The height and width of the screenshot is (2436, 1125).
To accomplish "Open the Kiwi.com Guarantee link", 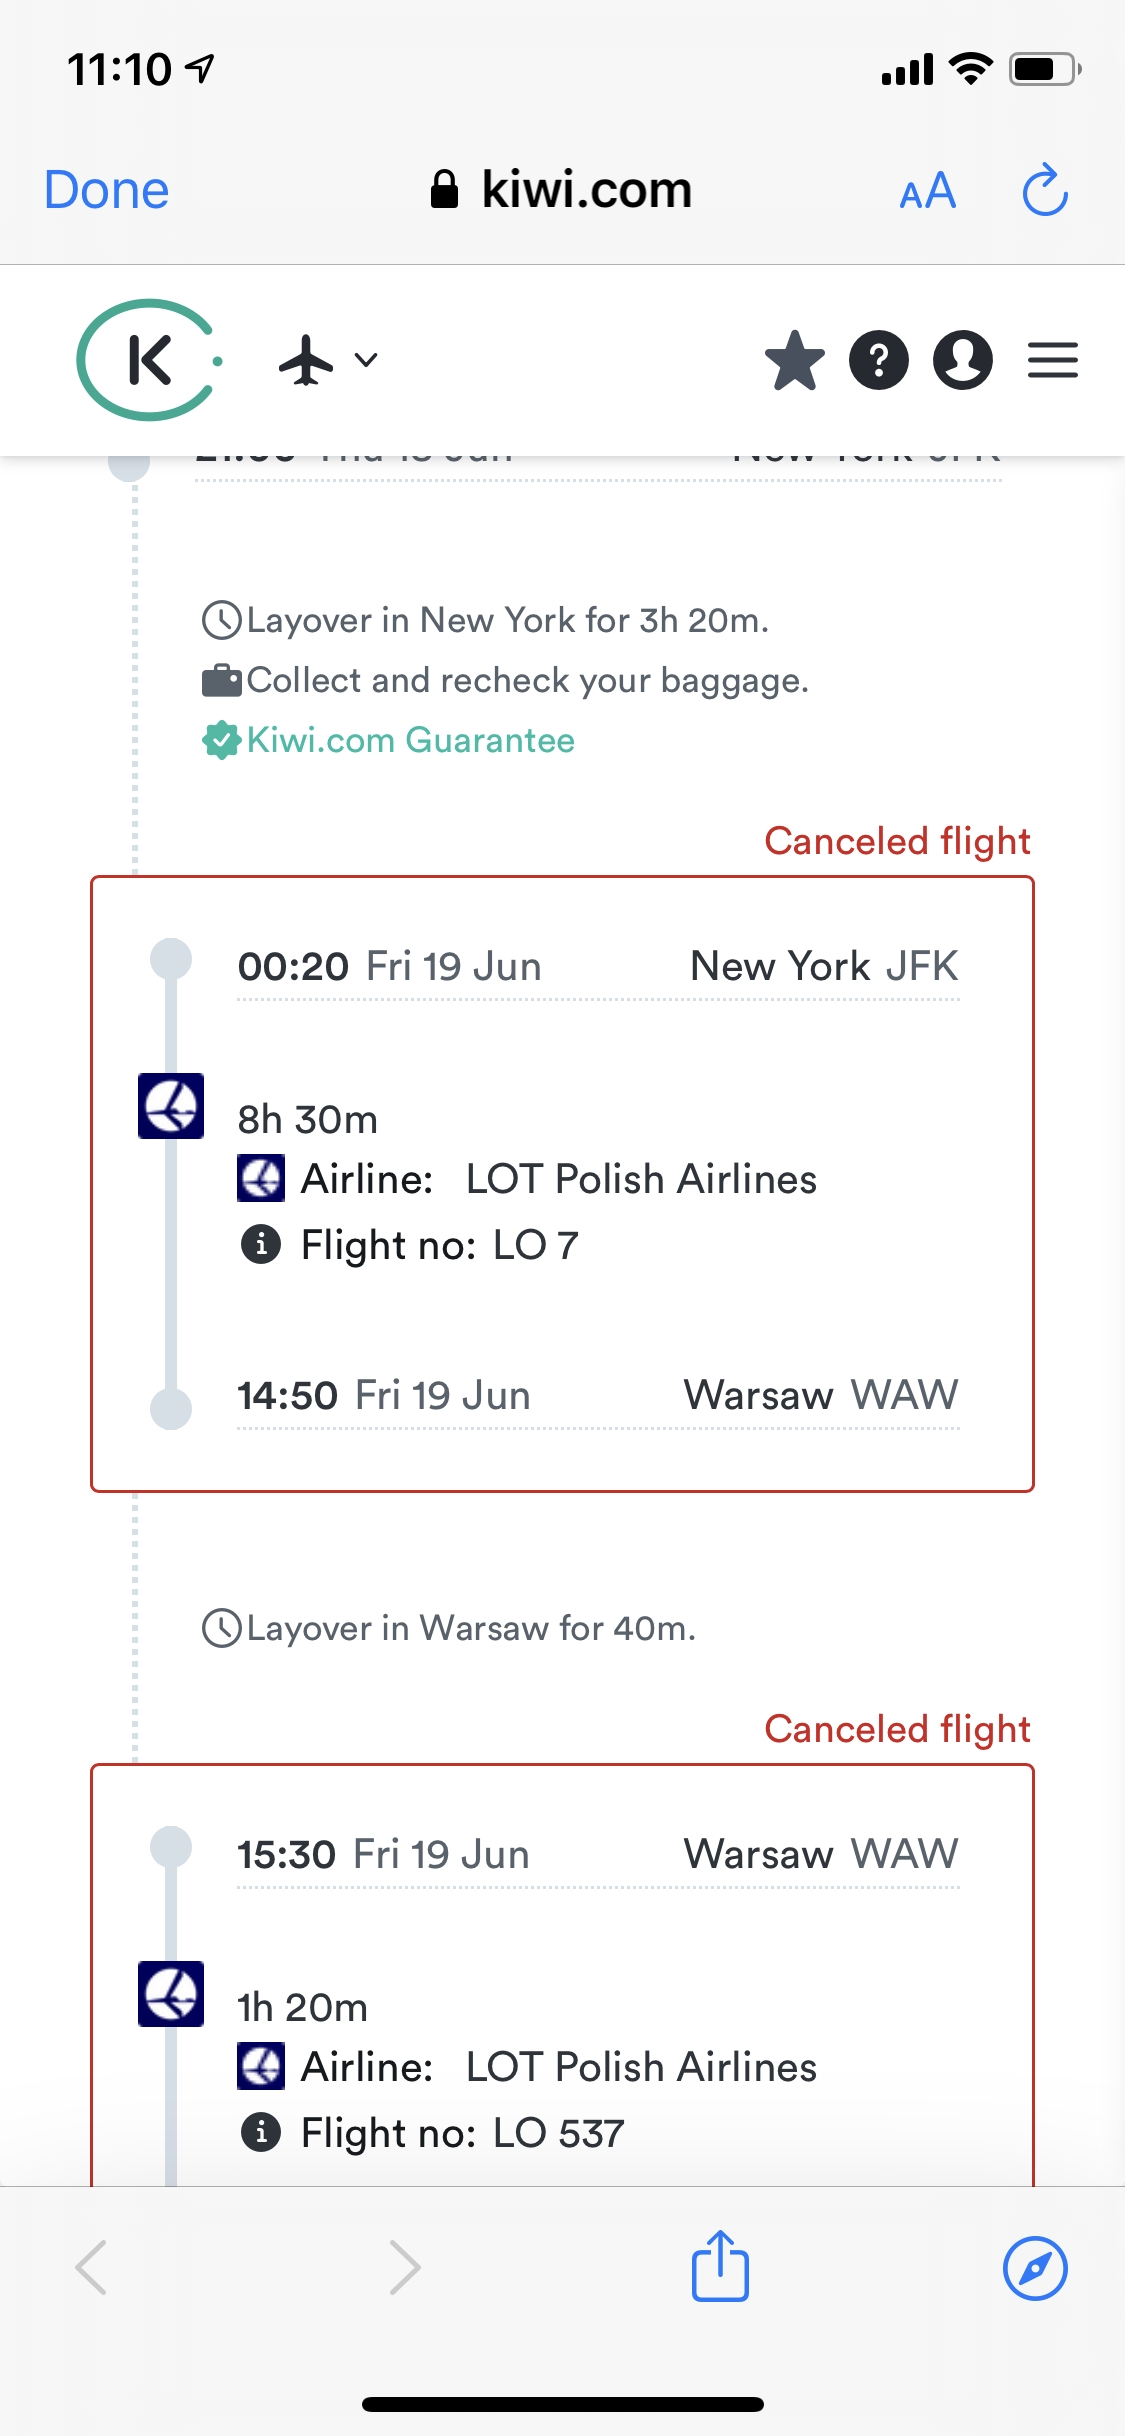I will pyautogui.click(x=410, y=741).
